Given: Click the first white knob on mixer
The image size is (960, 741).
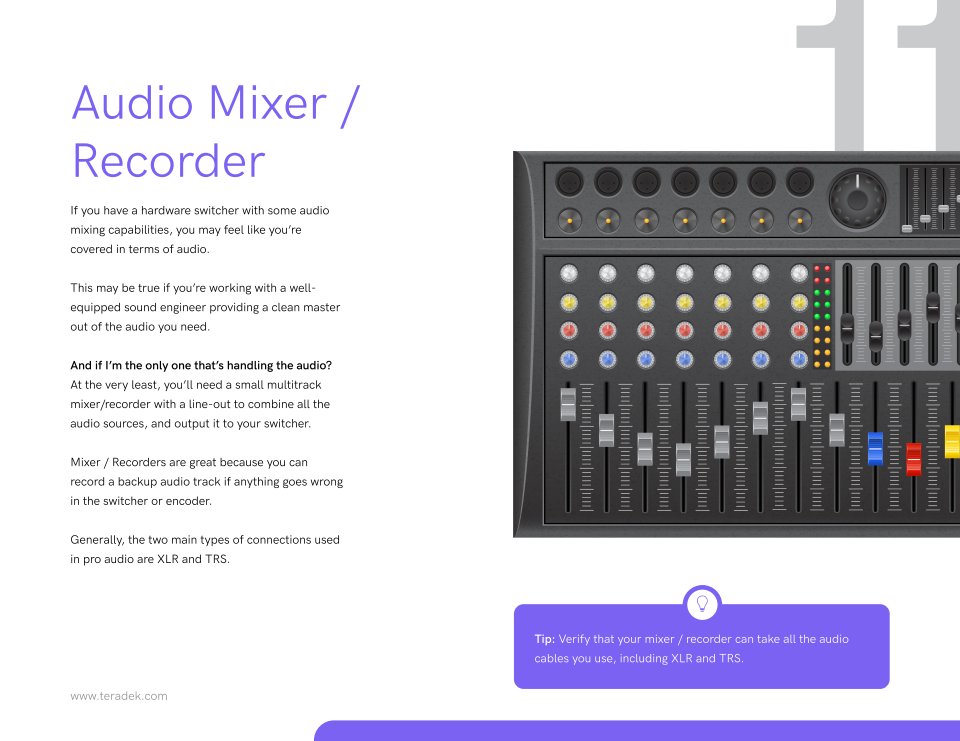Looking at the screenshot, I should (569, 273).
